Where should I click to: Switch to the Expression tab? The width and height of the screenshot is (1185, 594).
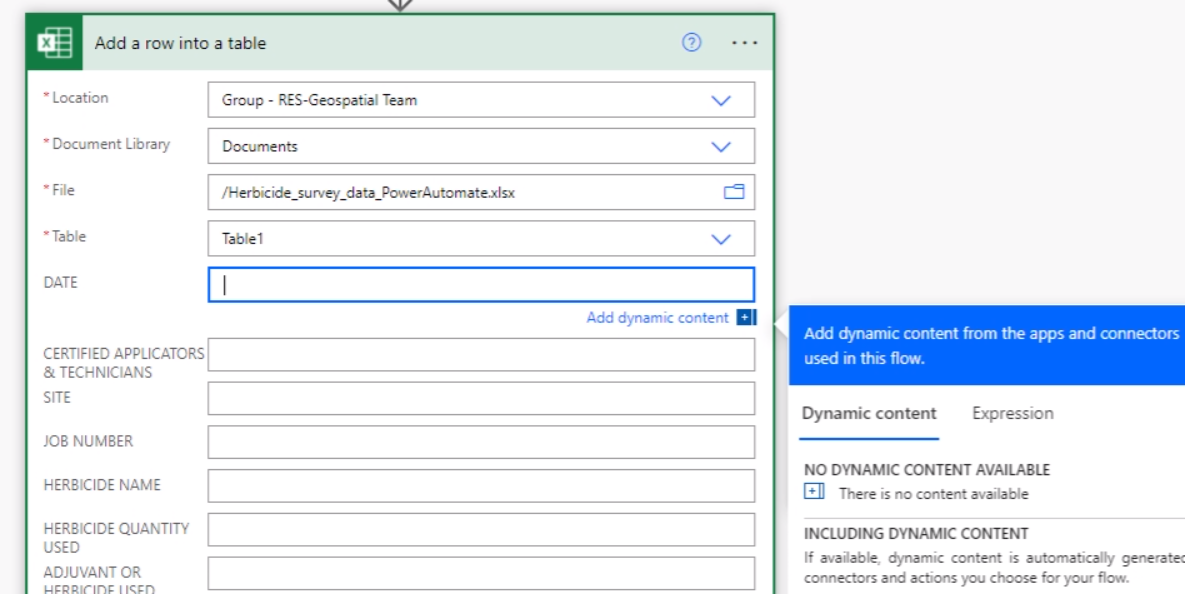(x=1012, y=413)
